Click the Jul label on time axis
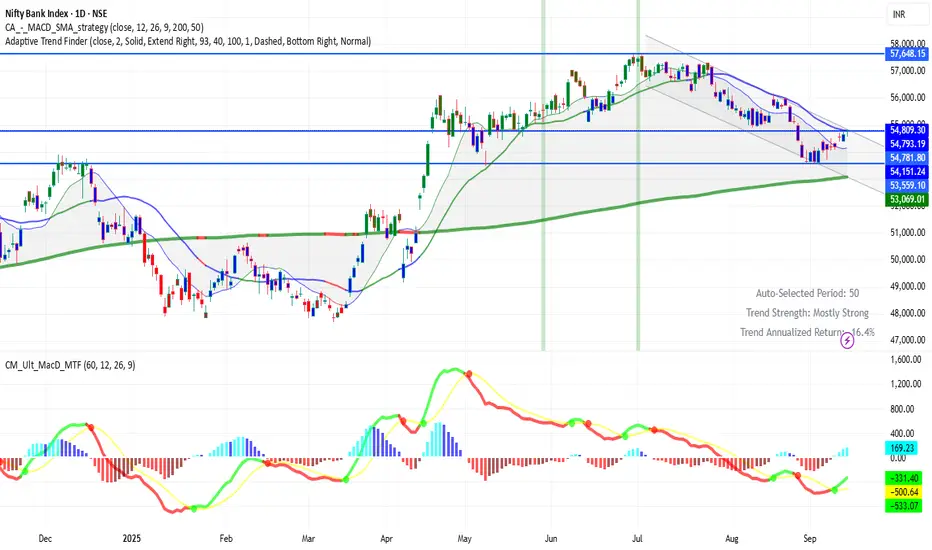The width and height of the screenshot is (932, 550). pyautogui.click(x=637, y=539)
